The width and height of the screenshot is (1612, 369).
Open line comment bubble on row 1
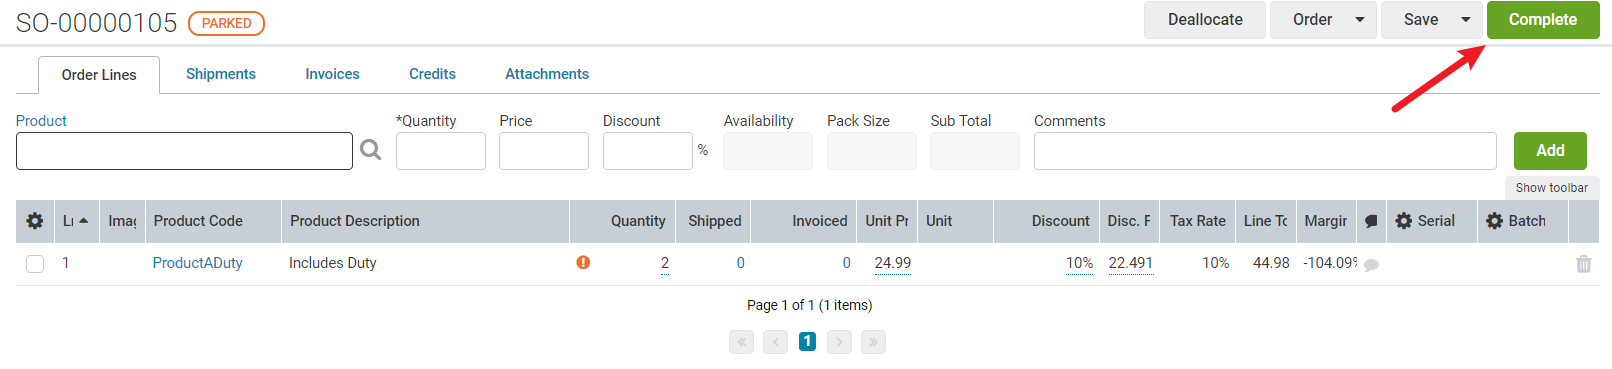(x=1372, y=265)
